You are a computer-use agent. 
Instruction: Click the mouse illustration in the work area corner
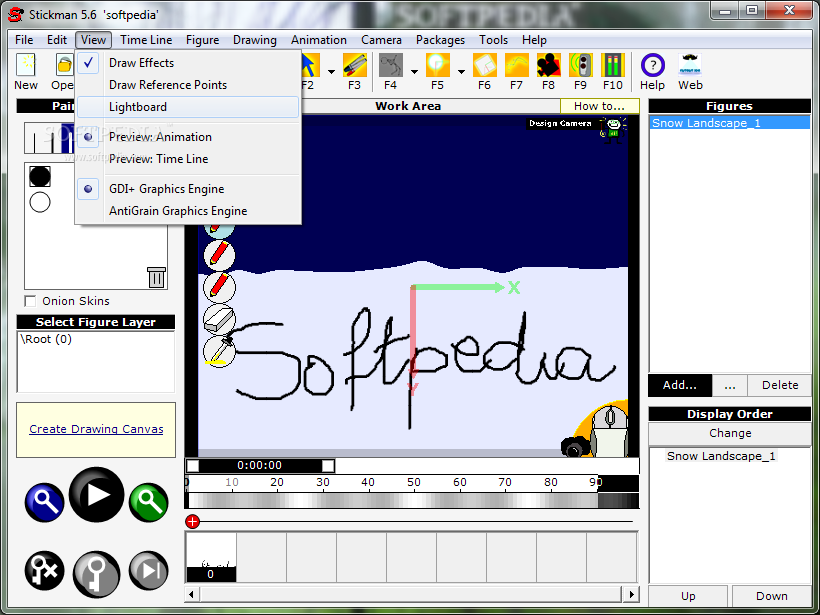(610, 430)
